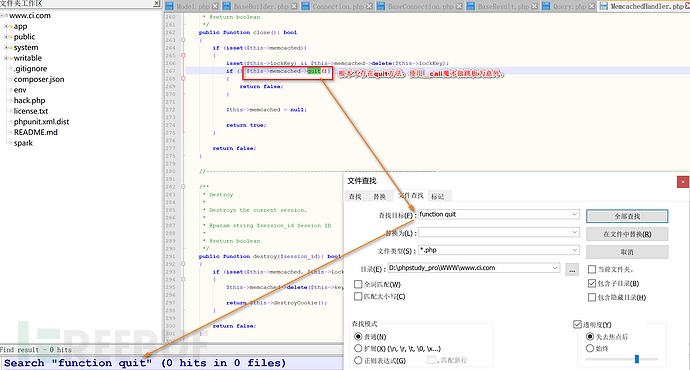
Task: Select hack.php in the file tree
Action: (x=29, y=100)
